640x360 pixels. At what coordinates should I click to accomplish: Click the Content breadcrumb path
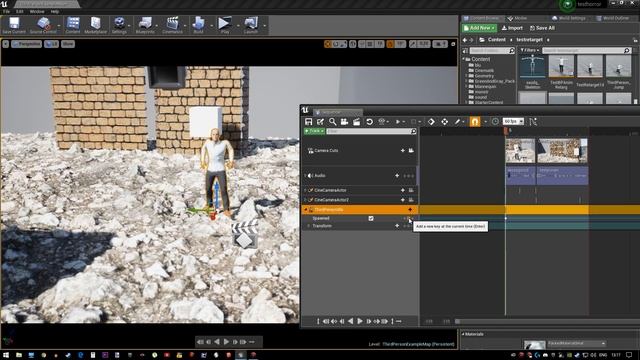click(x=497, y=40)
